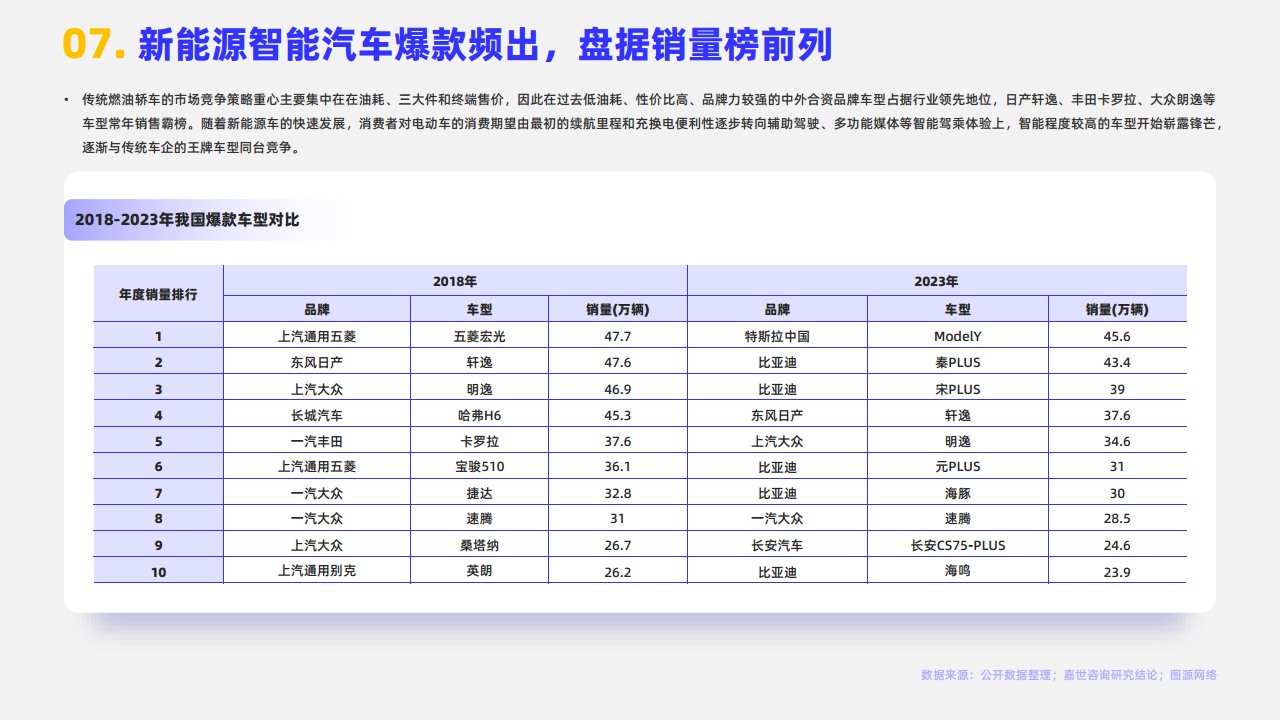
Task: Select the 数据来源 footer note
Action: 1069,675
